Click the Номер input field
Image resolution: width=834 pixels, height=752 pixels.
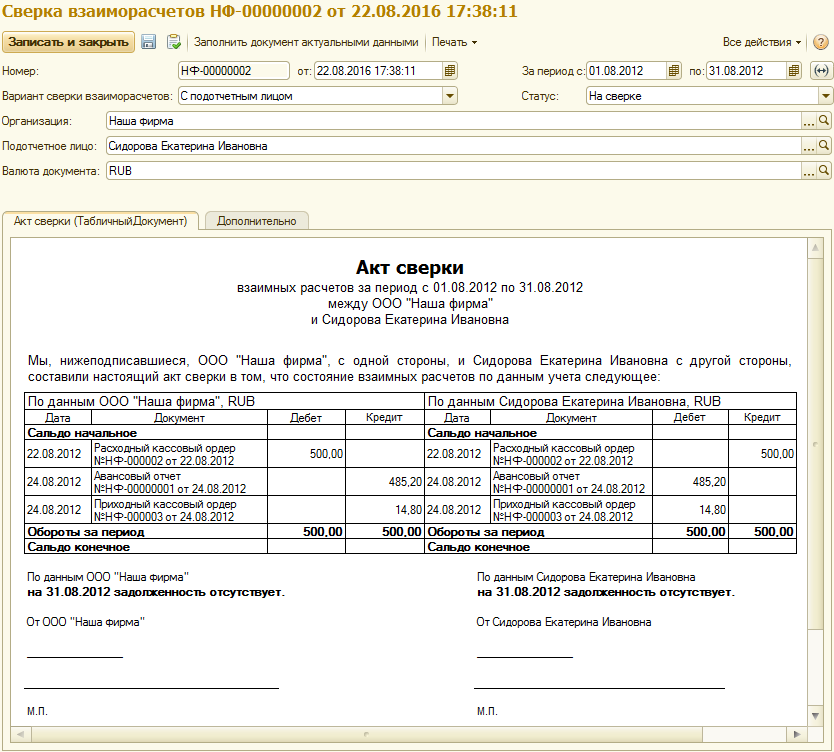(233, 71)
